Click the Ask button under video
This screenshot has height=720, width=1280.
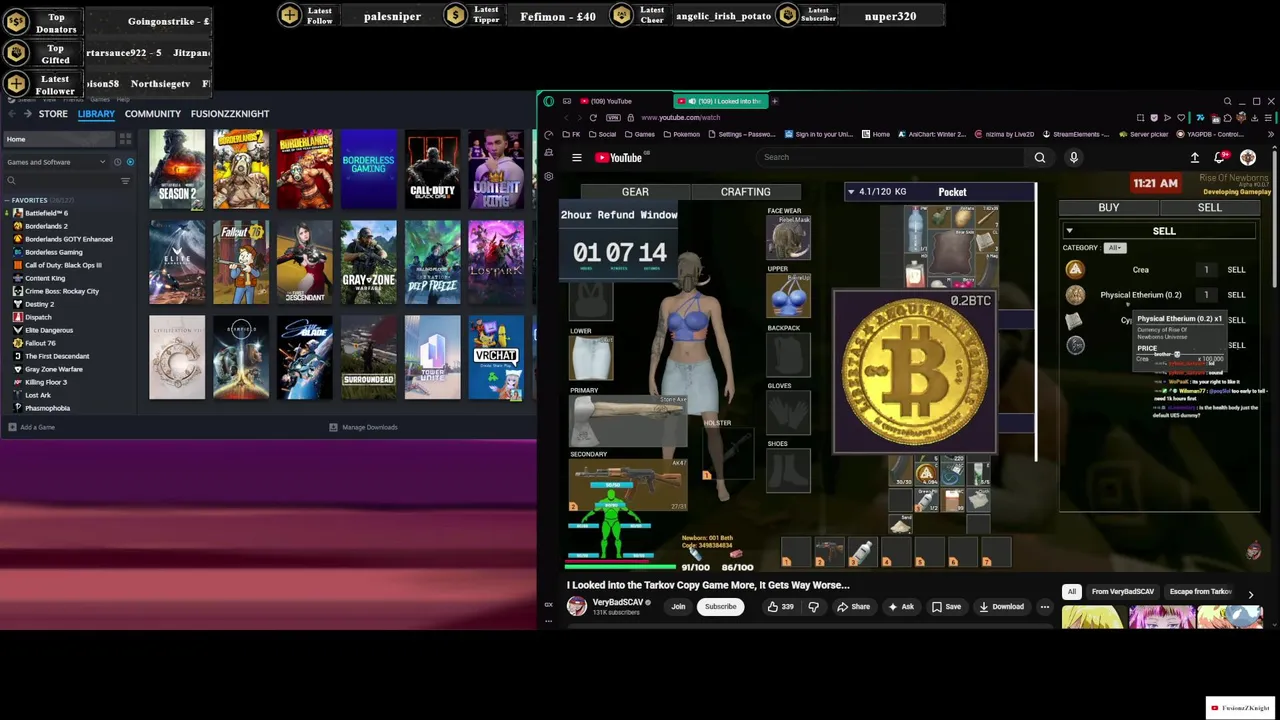click(901, 606)
